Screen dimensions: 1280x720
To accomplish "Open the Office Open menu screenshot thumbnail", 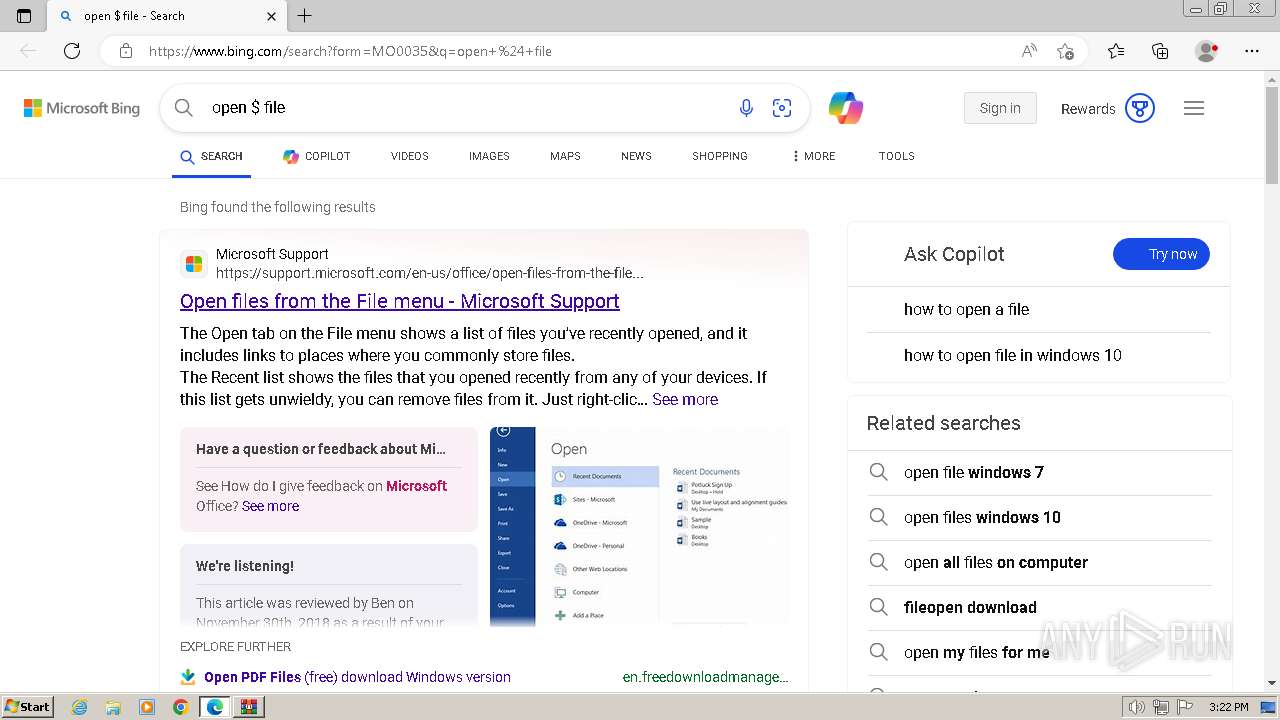I will [640, 527].
